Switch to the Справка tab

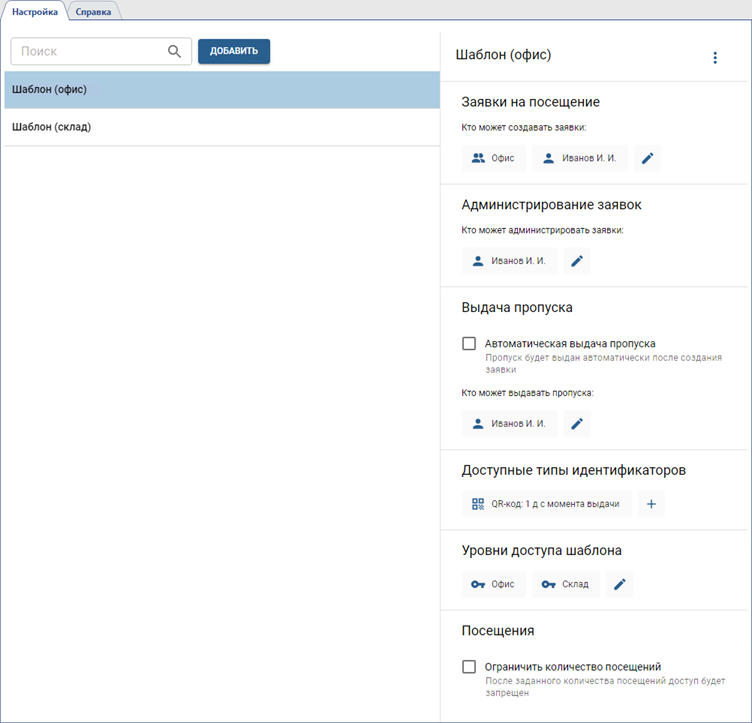point(93,12)
